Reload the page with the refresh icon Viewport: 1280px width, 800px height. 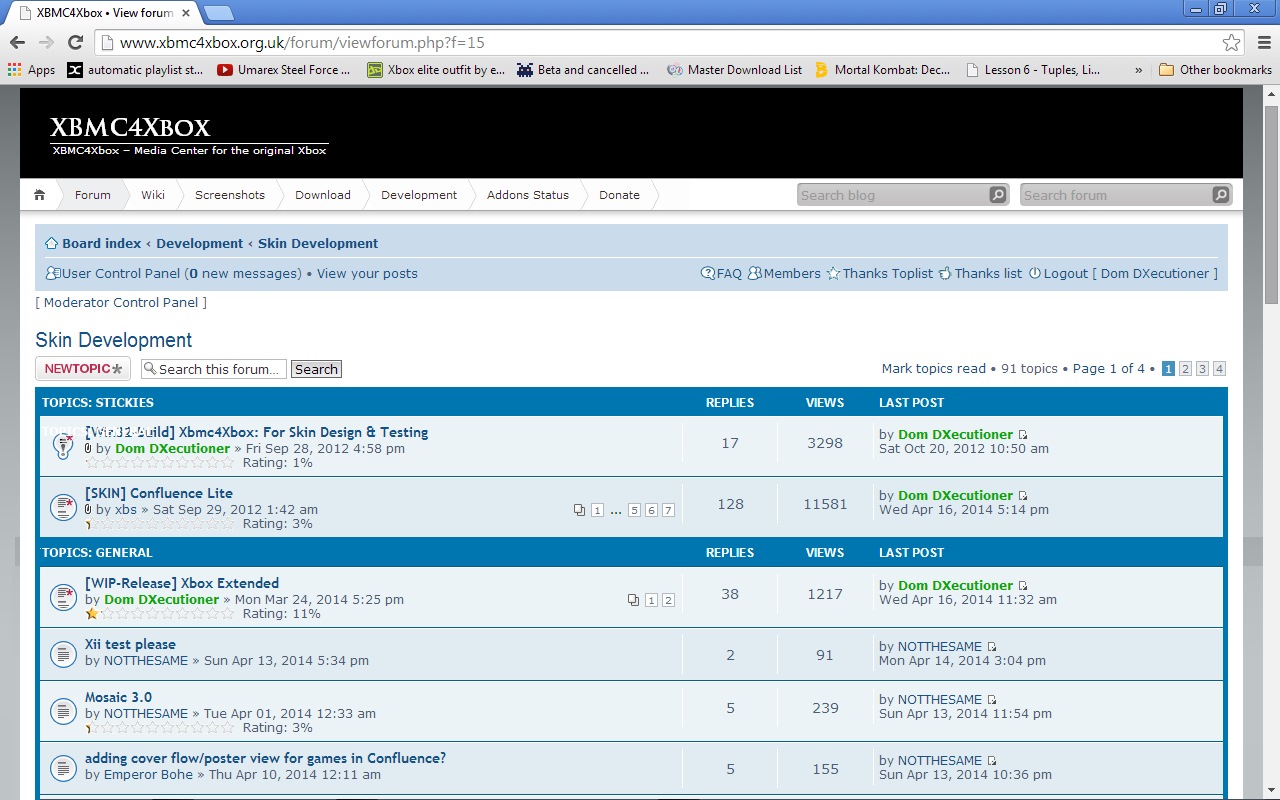[x=75, y=42]
